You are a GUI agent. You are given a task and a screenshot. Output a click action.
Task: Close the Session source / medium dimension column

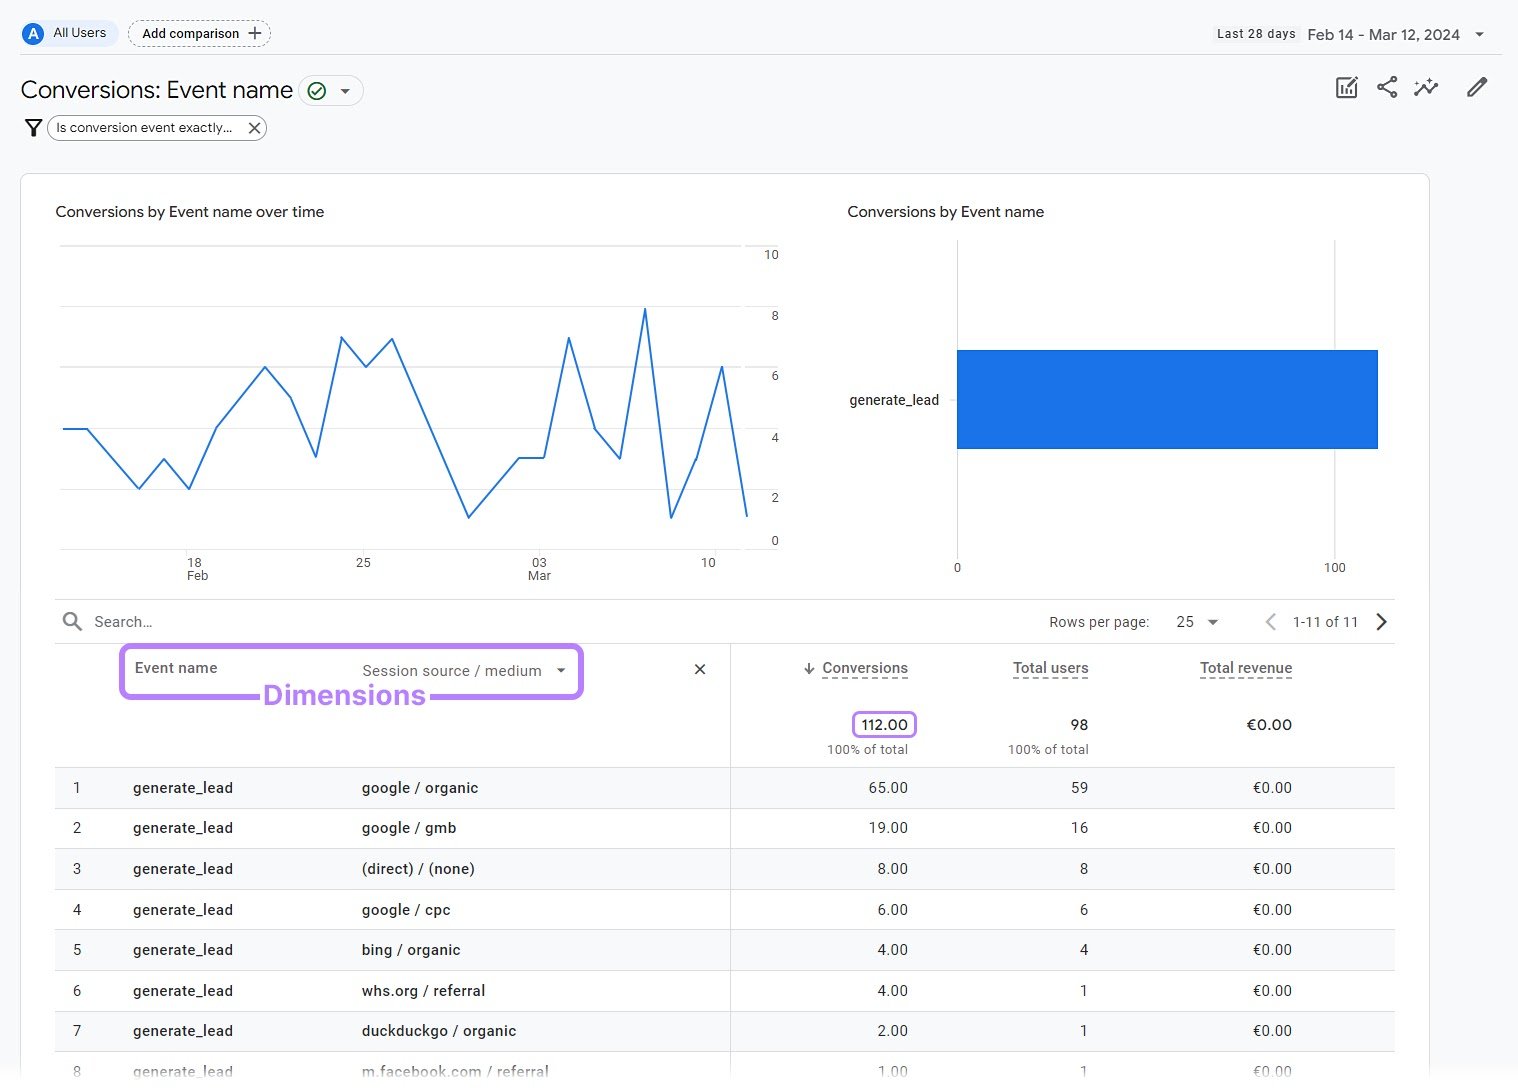pyautogui.click(x=699, y=669)
